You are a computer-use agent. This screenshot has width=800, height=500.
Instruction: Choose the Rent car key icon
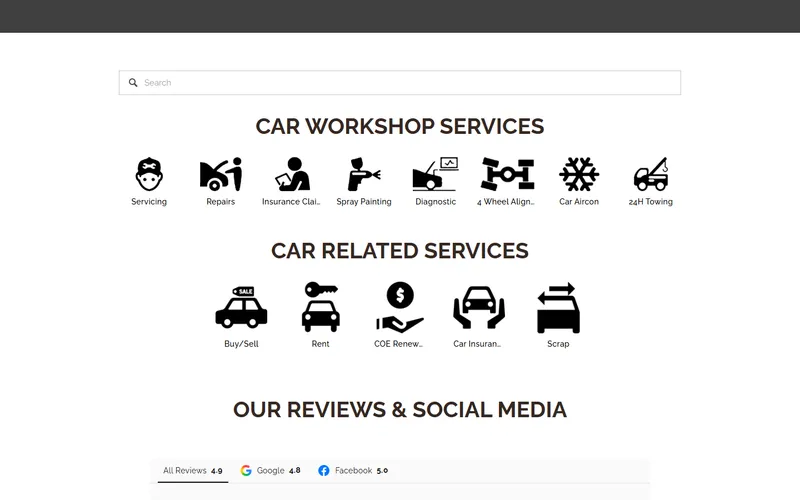click(x=320, y=307)
